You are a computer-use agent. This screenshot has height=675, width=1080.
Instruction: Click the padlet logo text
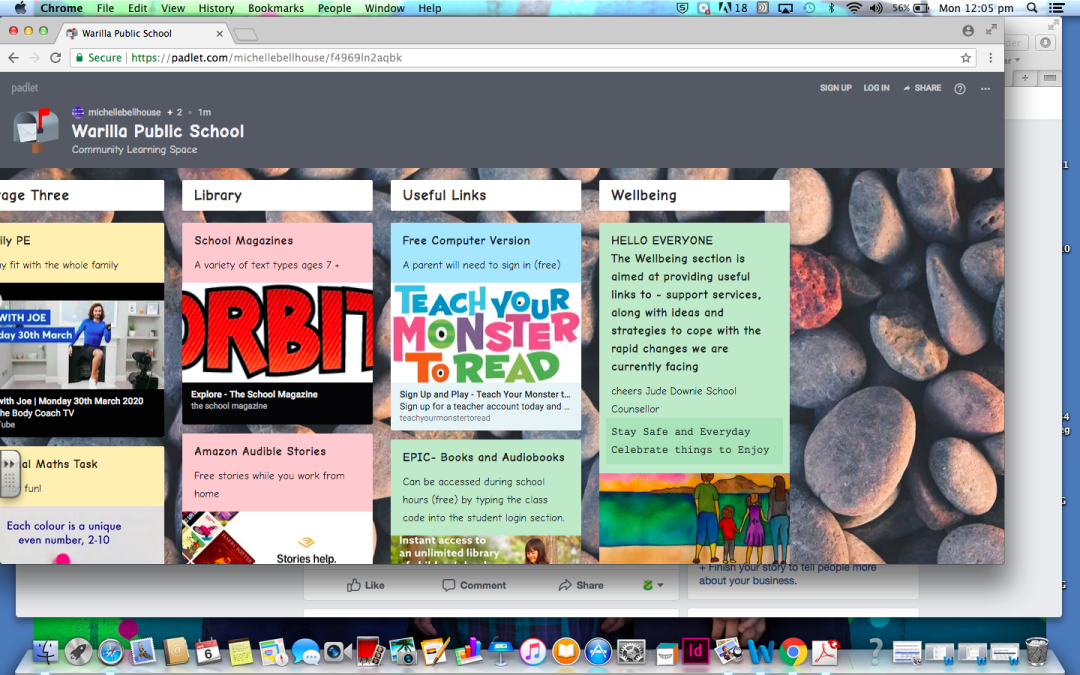pyautogui.click(x=24, y=88)
